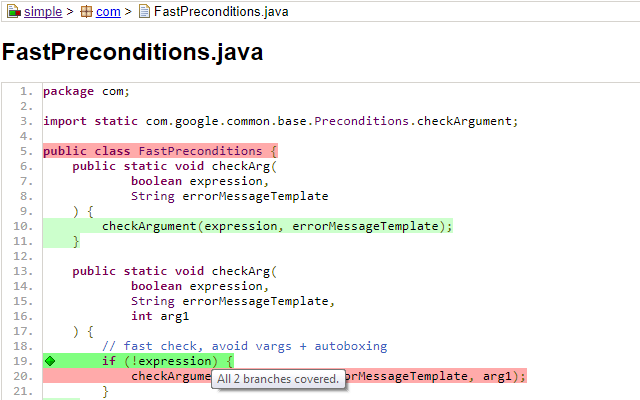The image size is (640, 400).
Task: Click the simple bundle icon in breadcrumb
Action: point(12,12)
